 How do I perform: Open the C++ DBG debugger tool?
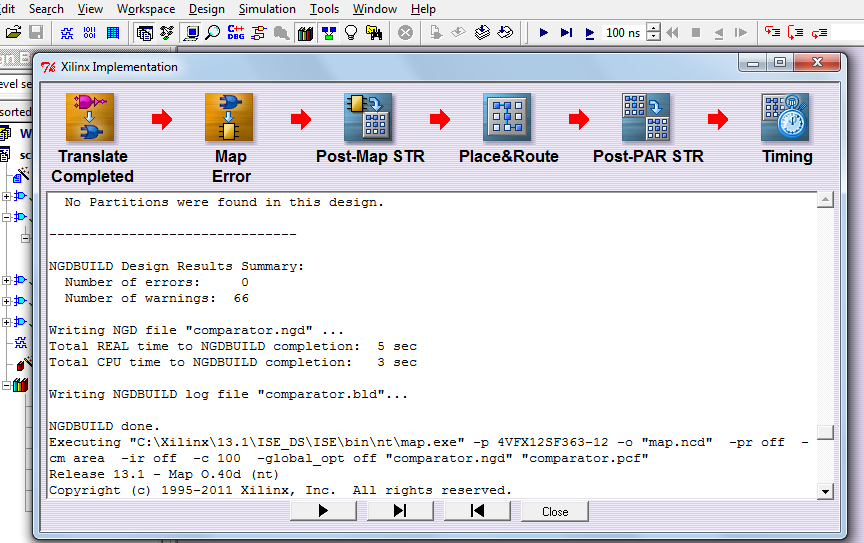point(236,33)
